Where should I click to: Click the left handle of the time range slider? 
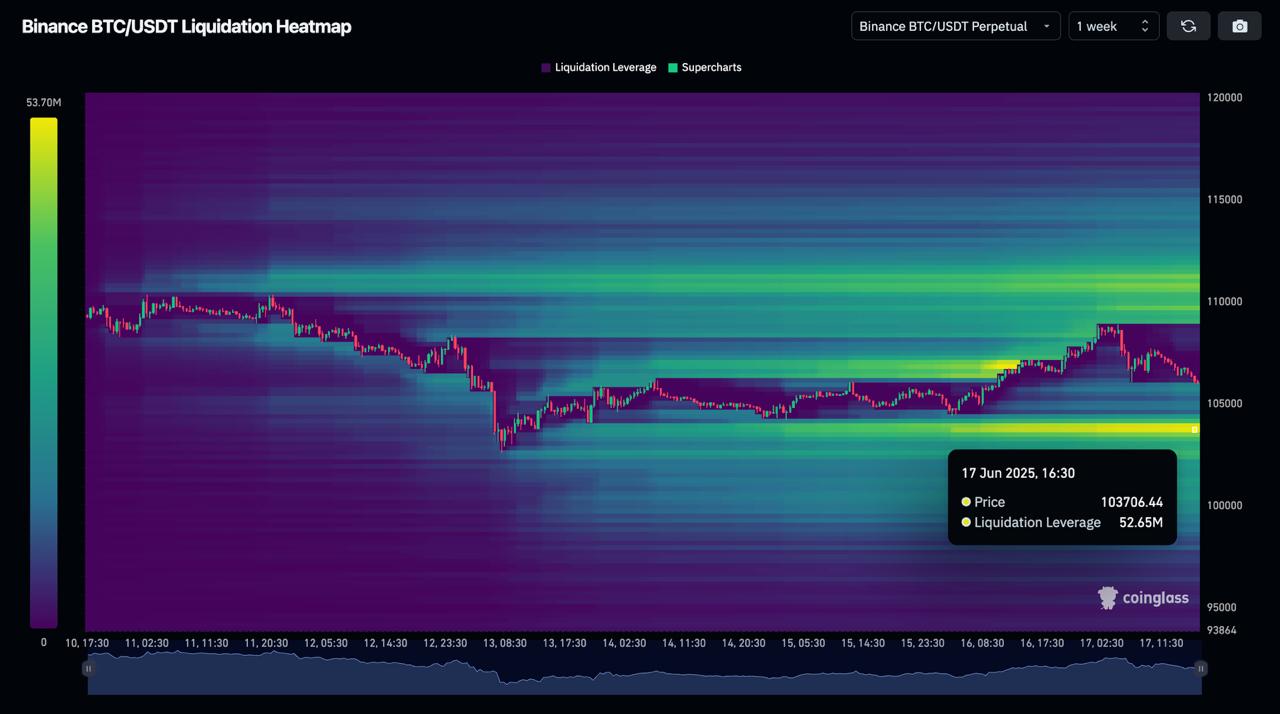(88, 668)
